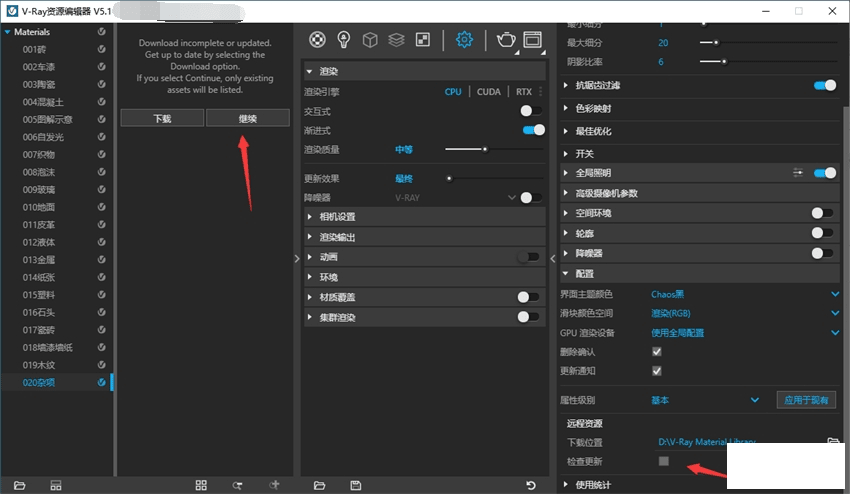The height and width of the screenshot is (494, 850).
Task: Collapse the right advanced panel arrow
Action: point(553,259)
